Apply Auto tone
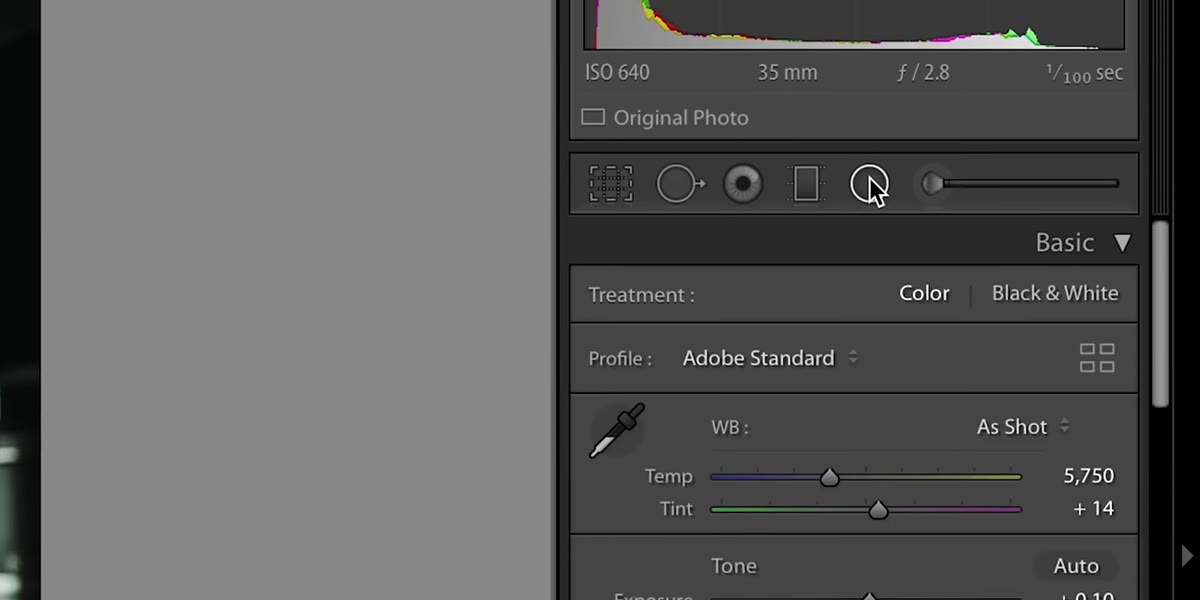Screen dimensions: 1200x600 point(1076,566)
